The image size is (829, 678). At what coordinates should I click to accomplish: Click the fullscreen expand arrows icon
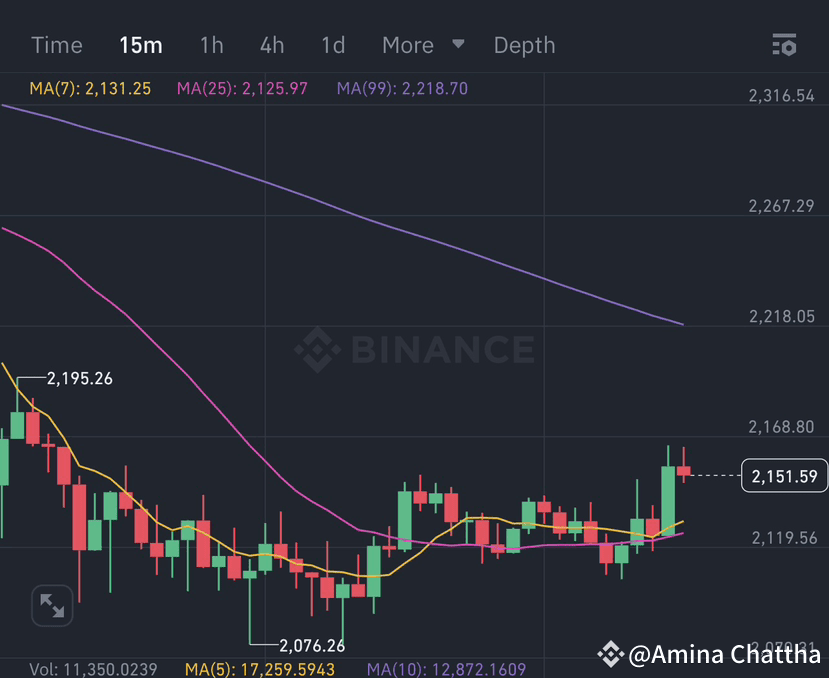click(x=51, y=605)
